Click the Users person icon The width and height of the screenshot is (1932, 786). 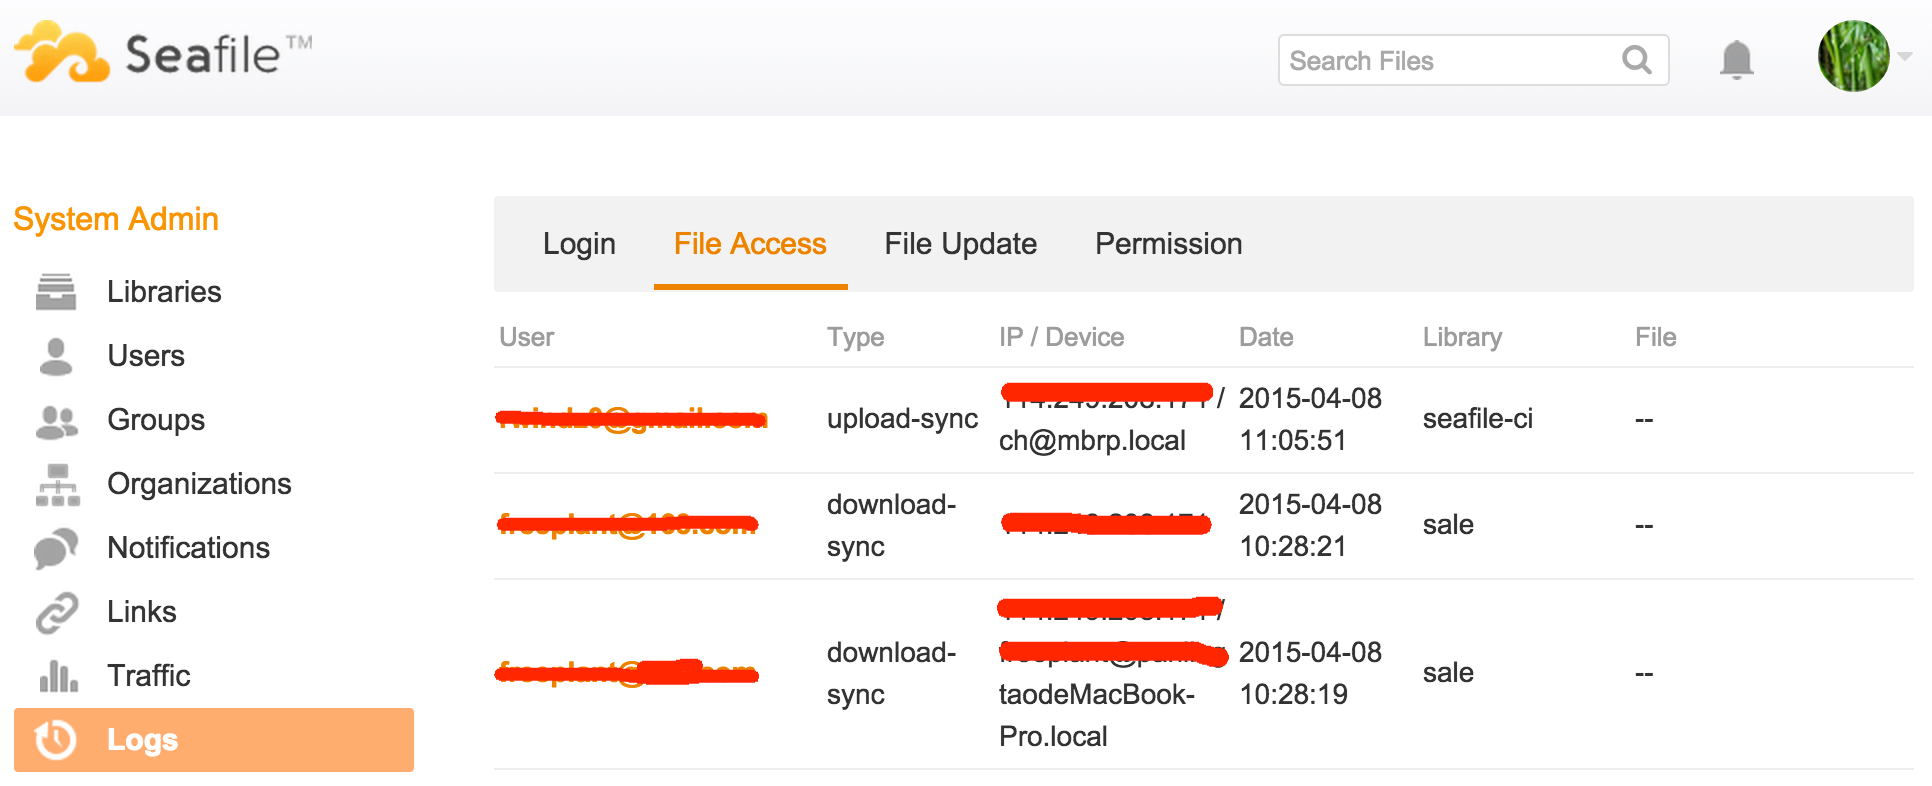56,356
